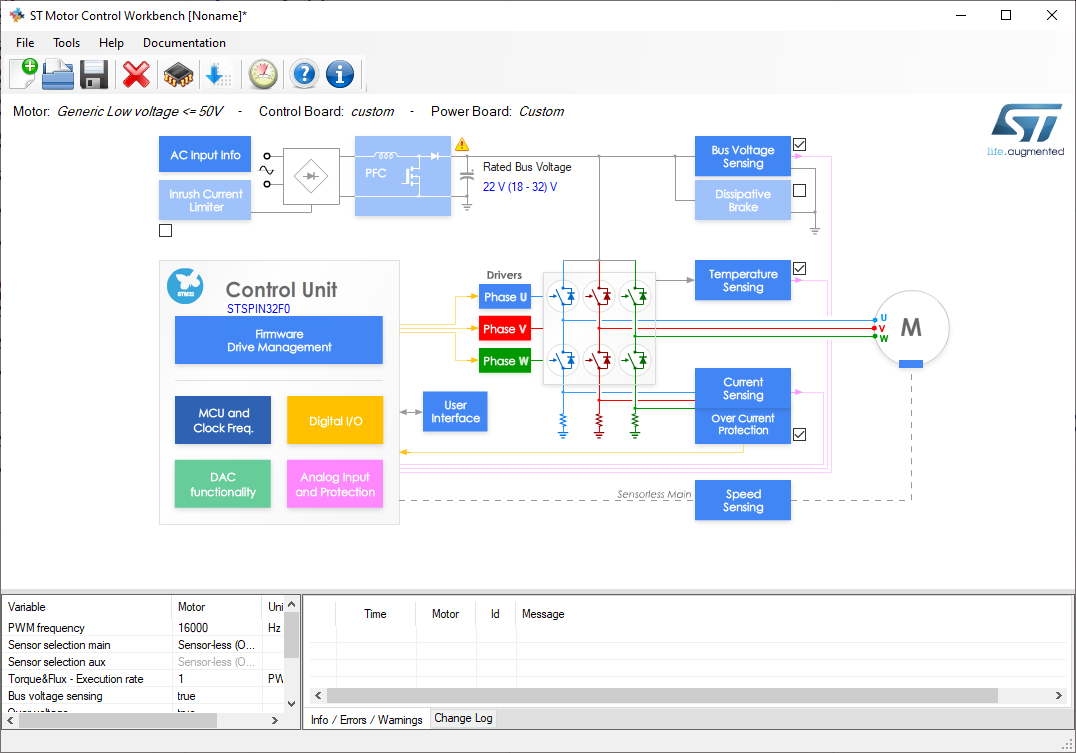Uncheck Bus Voltage Sensing
Image resolution: width=1076 pixels, height=753 pixels.
(x=799, y=144)
